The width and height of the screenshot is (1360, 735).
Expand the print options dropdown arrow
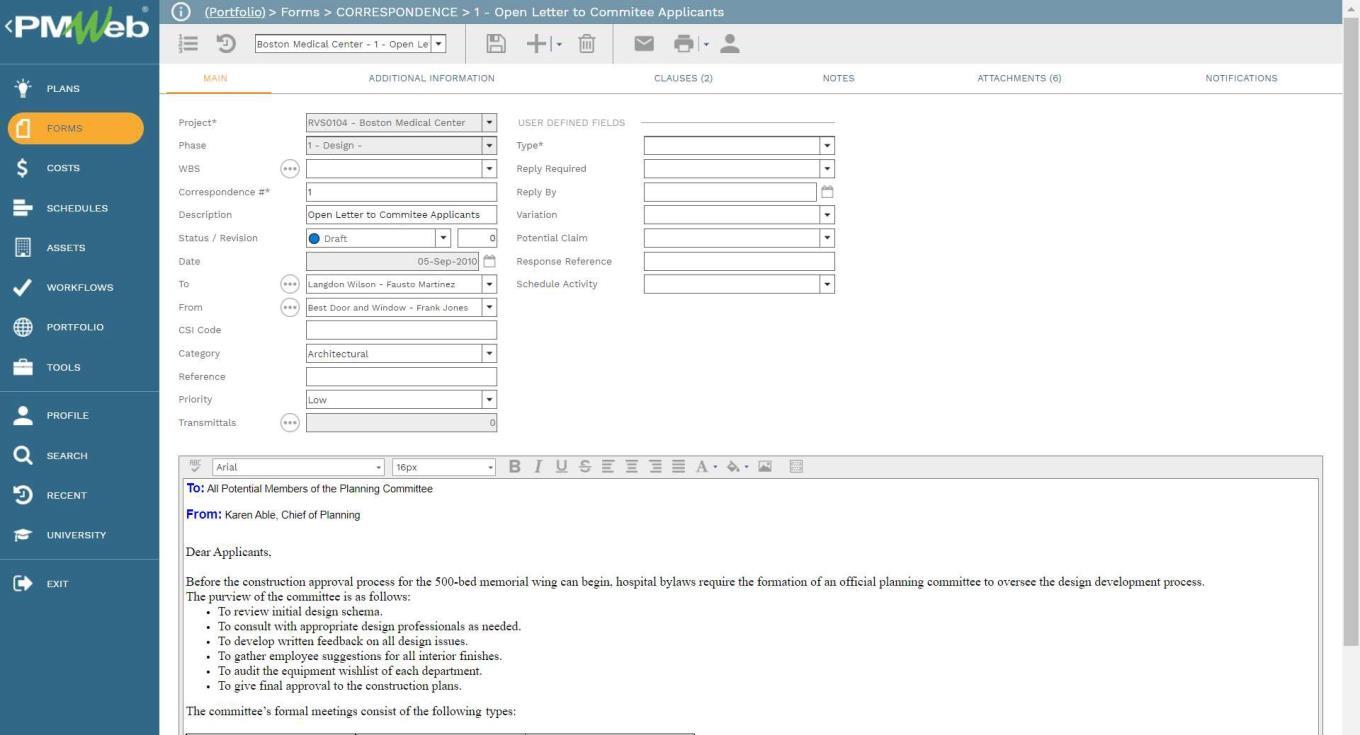[706, 45]
